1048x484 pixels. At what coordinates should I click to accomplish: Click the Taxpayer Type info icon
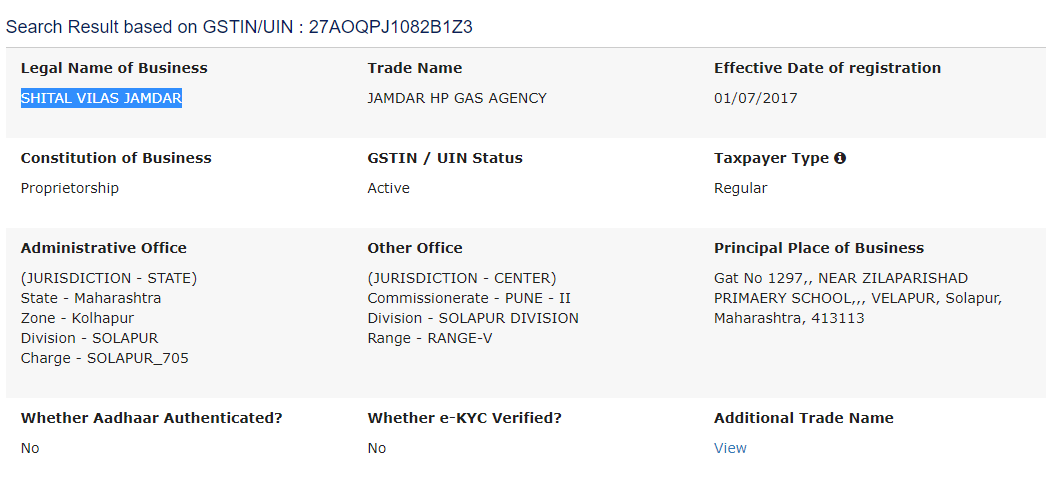tap(840, 158)
